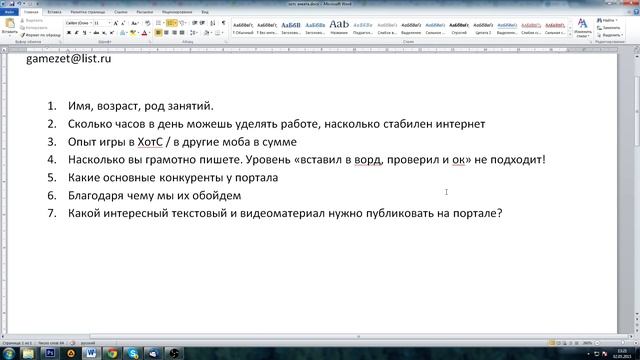The image size is (640, 360).
Task: Increase font size with Grow Font icon
Action: point(116,23)
